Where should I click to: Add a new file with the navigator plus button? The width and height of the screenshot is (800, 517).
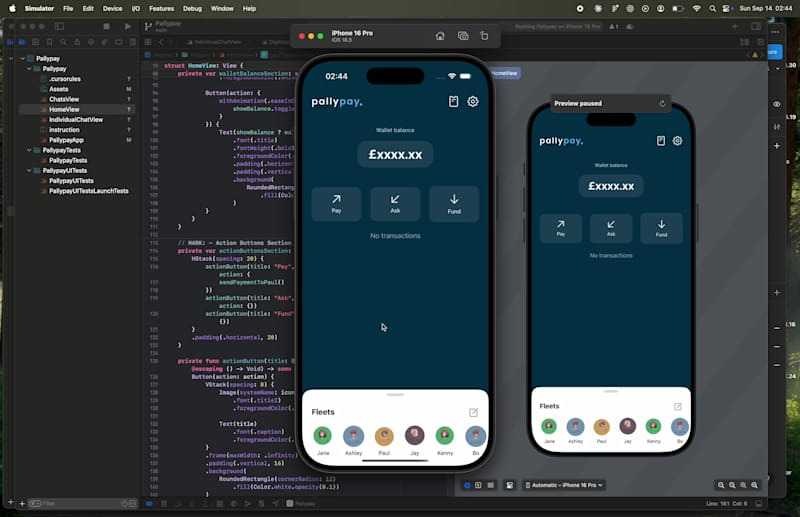[22, 504]
